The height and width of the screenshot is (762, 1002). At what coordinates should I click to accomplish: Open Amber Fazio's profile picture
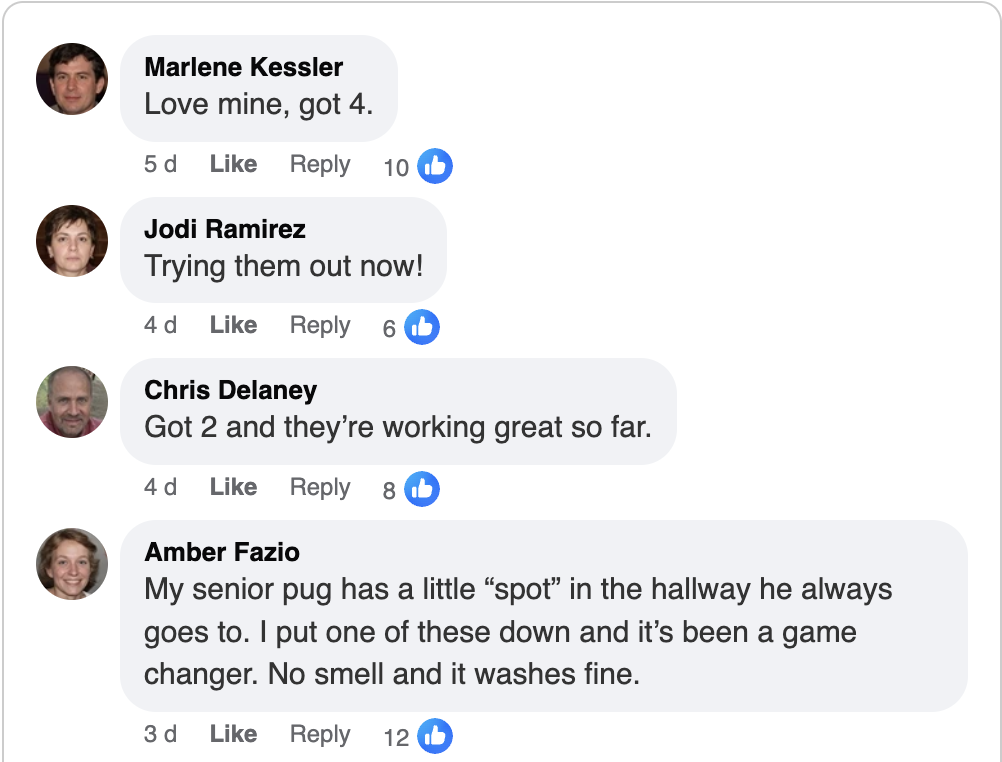pos(71,564)
